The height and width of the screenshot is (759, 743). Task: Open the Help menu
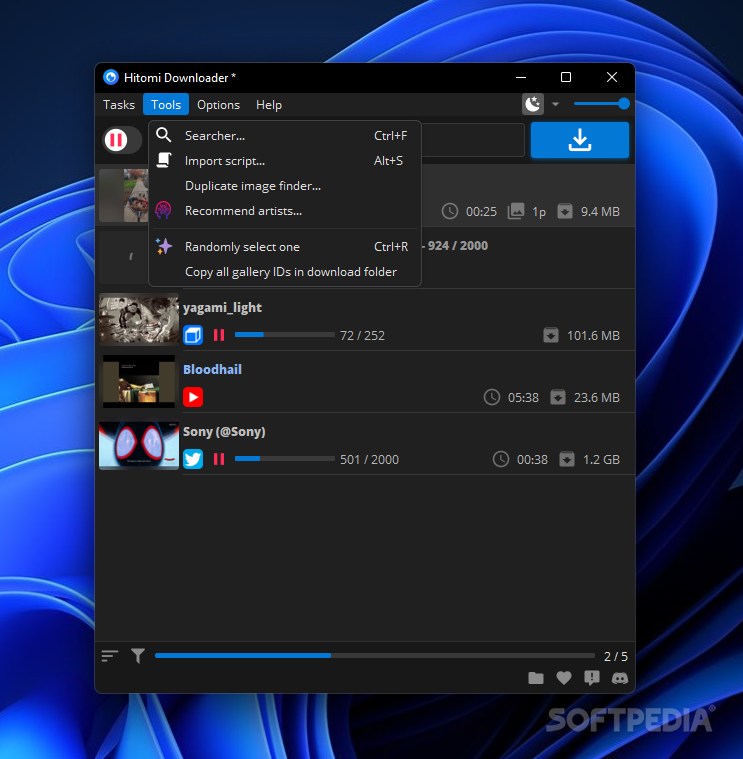pos(269,105)
